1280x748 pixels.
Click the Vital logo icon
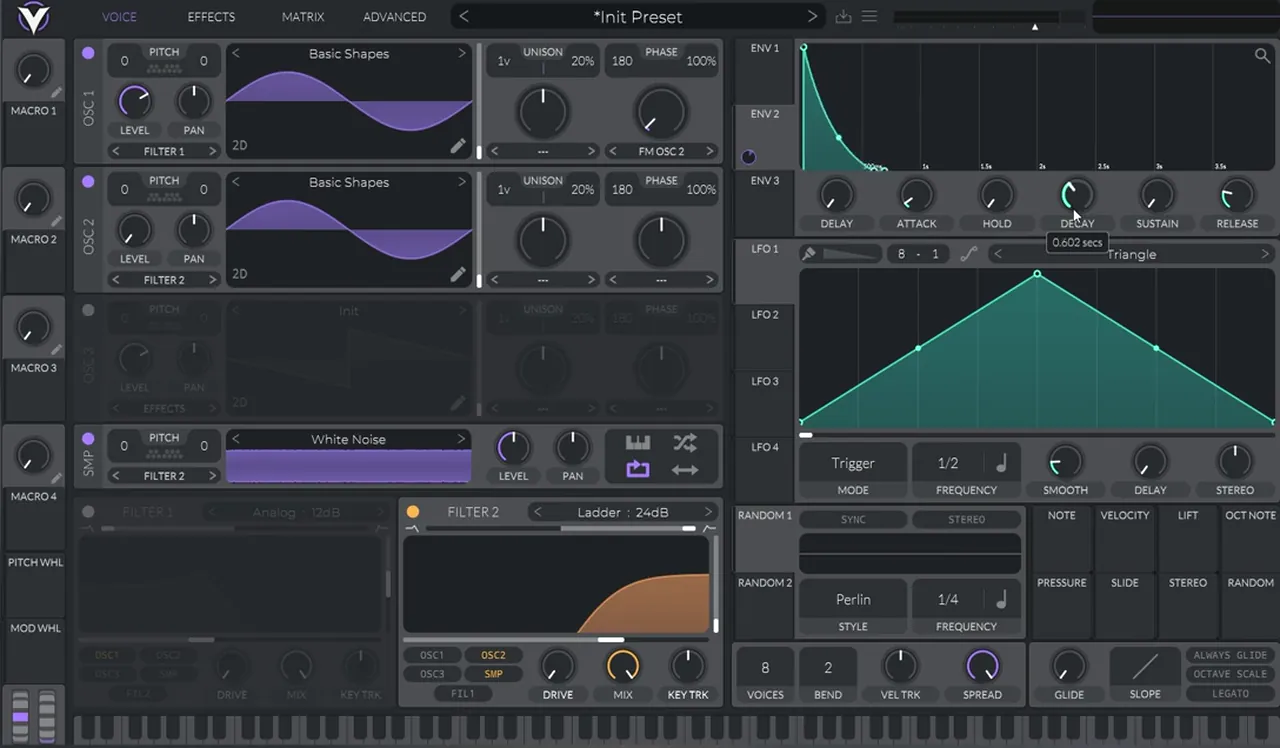pyautogui.click(x=33, y=17)
